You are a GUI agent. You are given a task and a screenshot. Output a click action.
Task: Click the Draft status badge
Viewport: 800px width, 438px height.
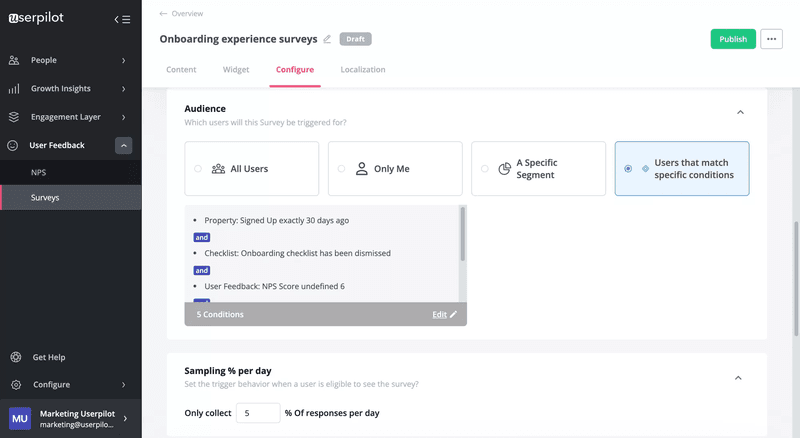[x=356, y=39]
